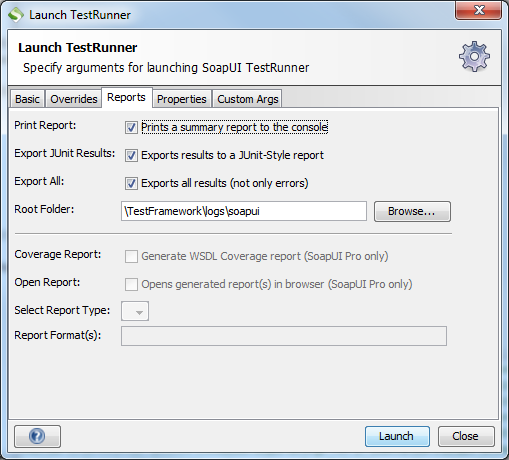The image size is (509, 460).
Task: Click the Launch button
Action: click(397, 436)
